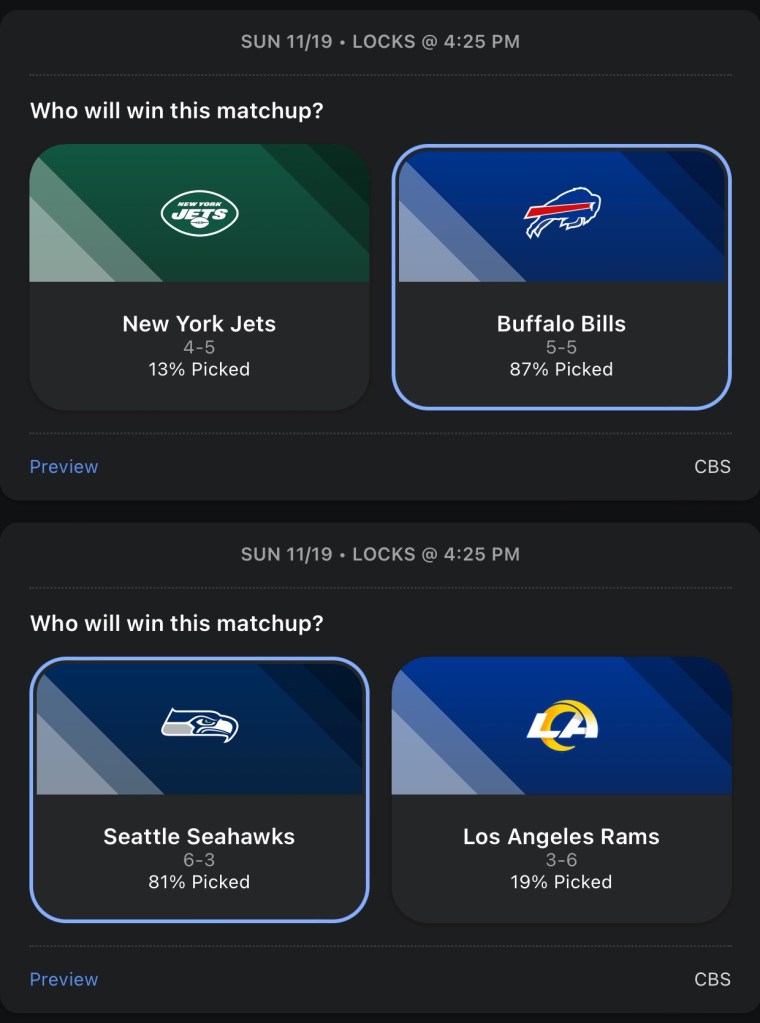This screenshot has width=760, height=1023.
Task: Click the CBS label under Jets vs Bills
Action: click(712, 467)
